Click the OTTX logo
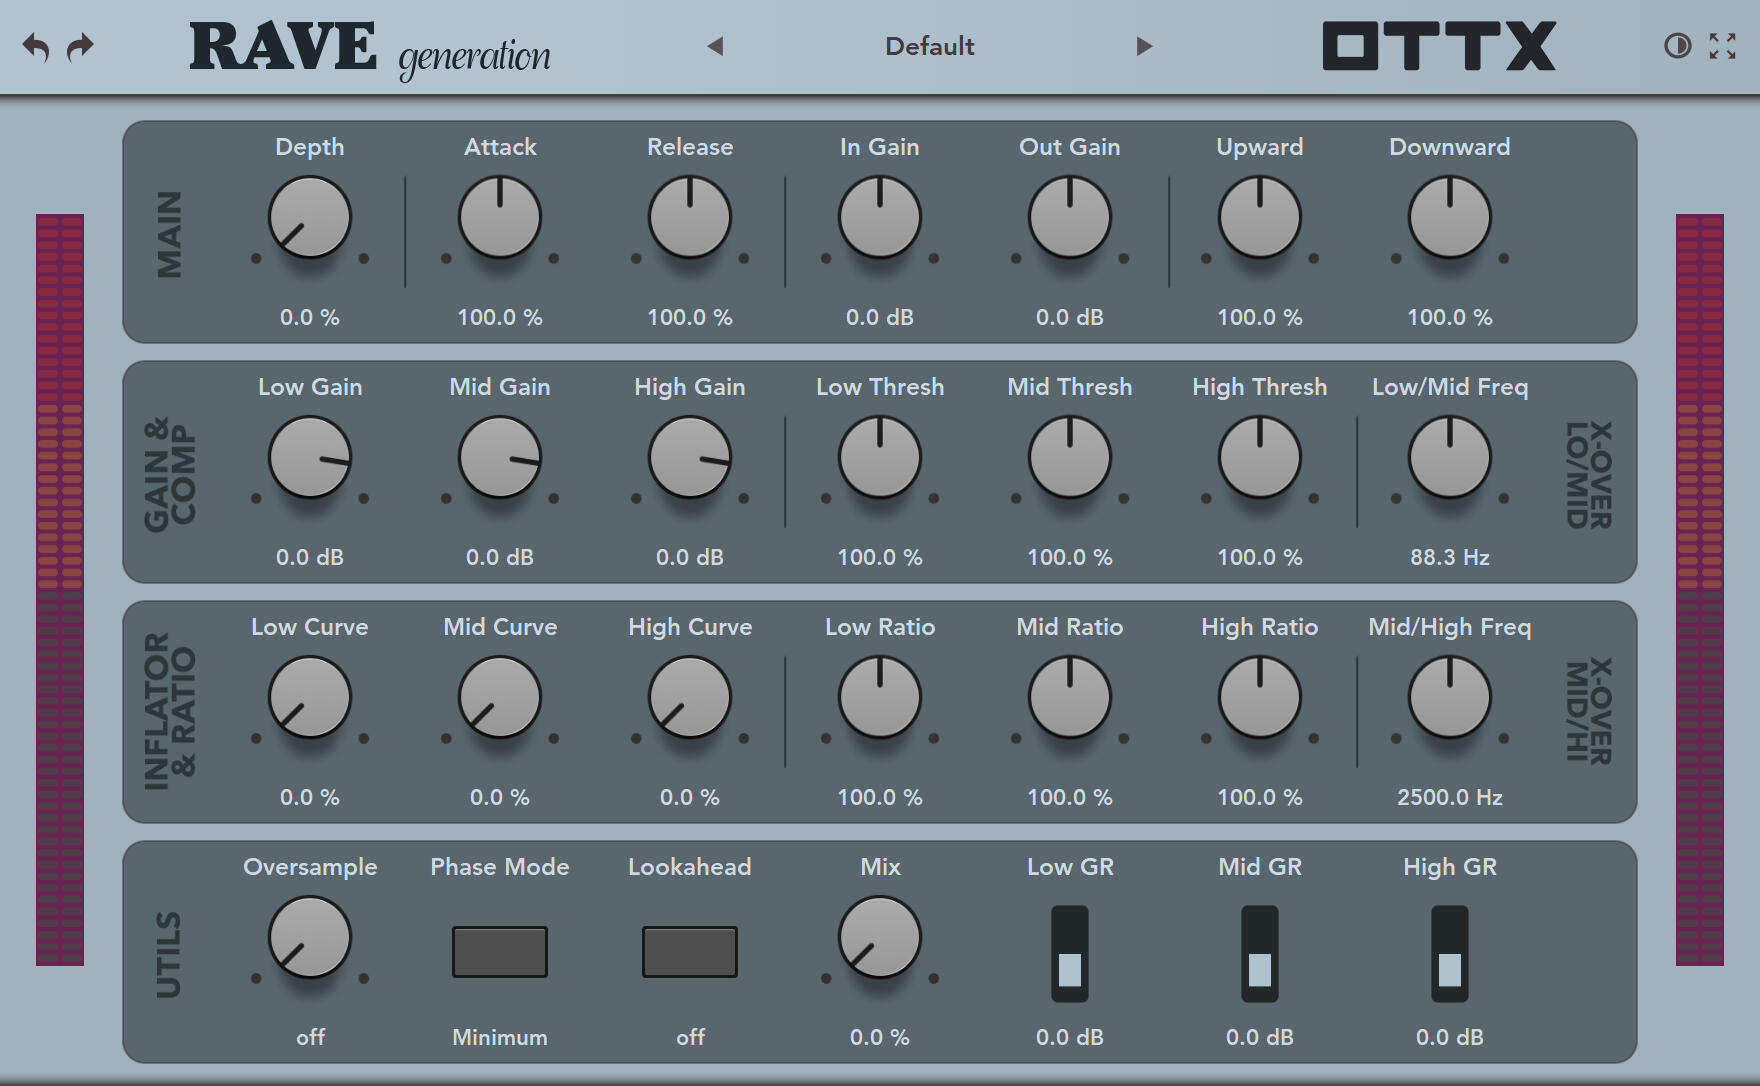Viewport: 1760px width, 1086px height. 1439,46
